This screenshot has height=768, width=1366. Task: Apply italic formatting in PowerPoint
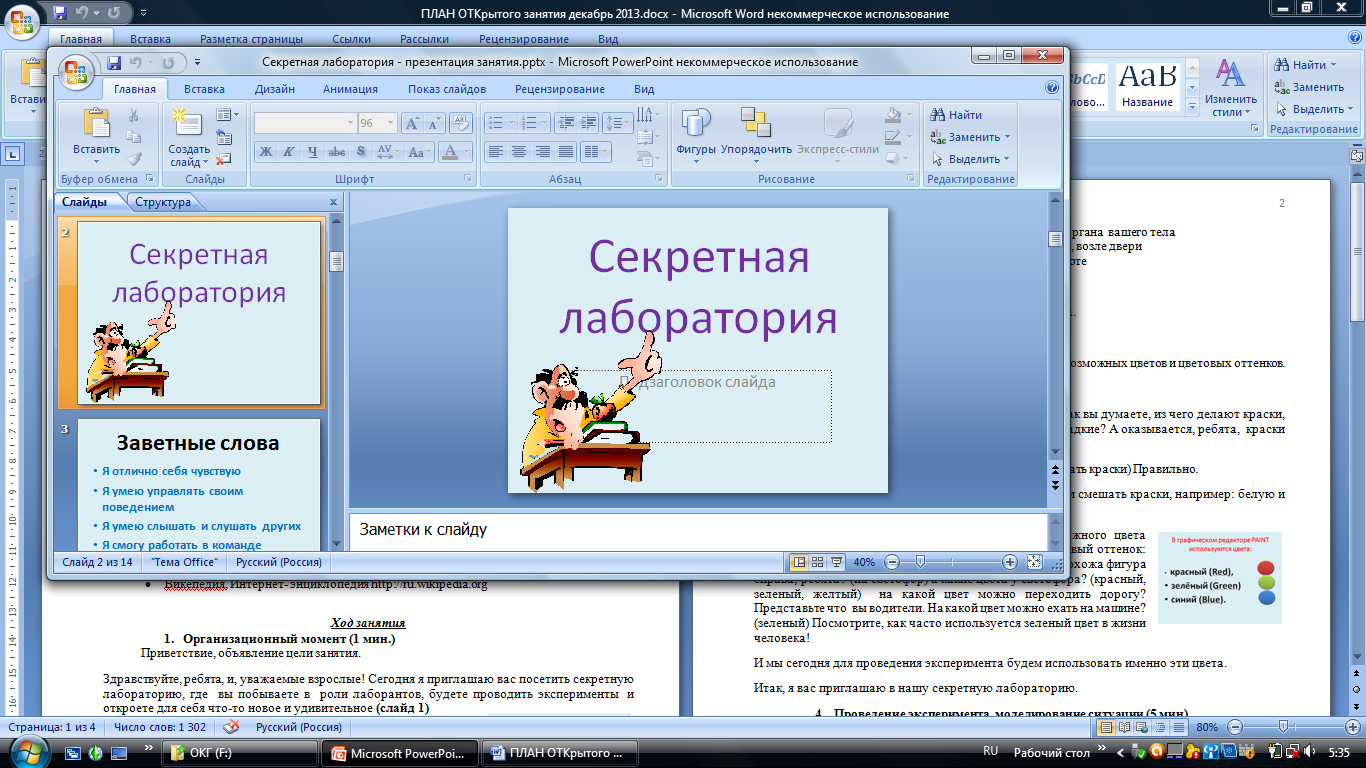tap(289, 152)
